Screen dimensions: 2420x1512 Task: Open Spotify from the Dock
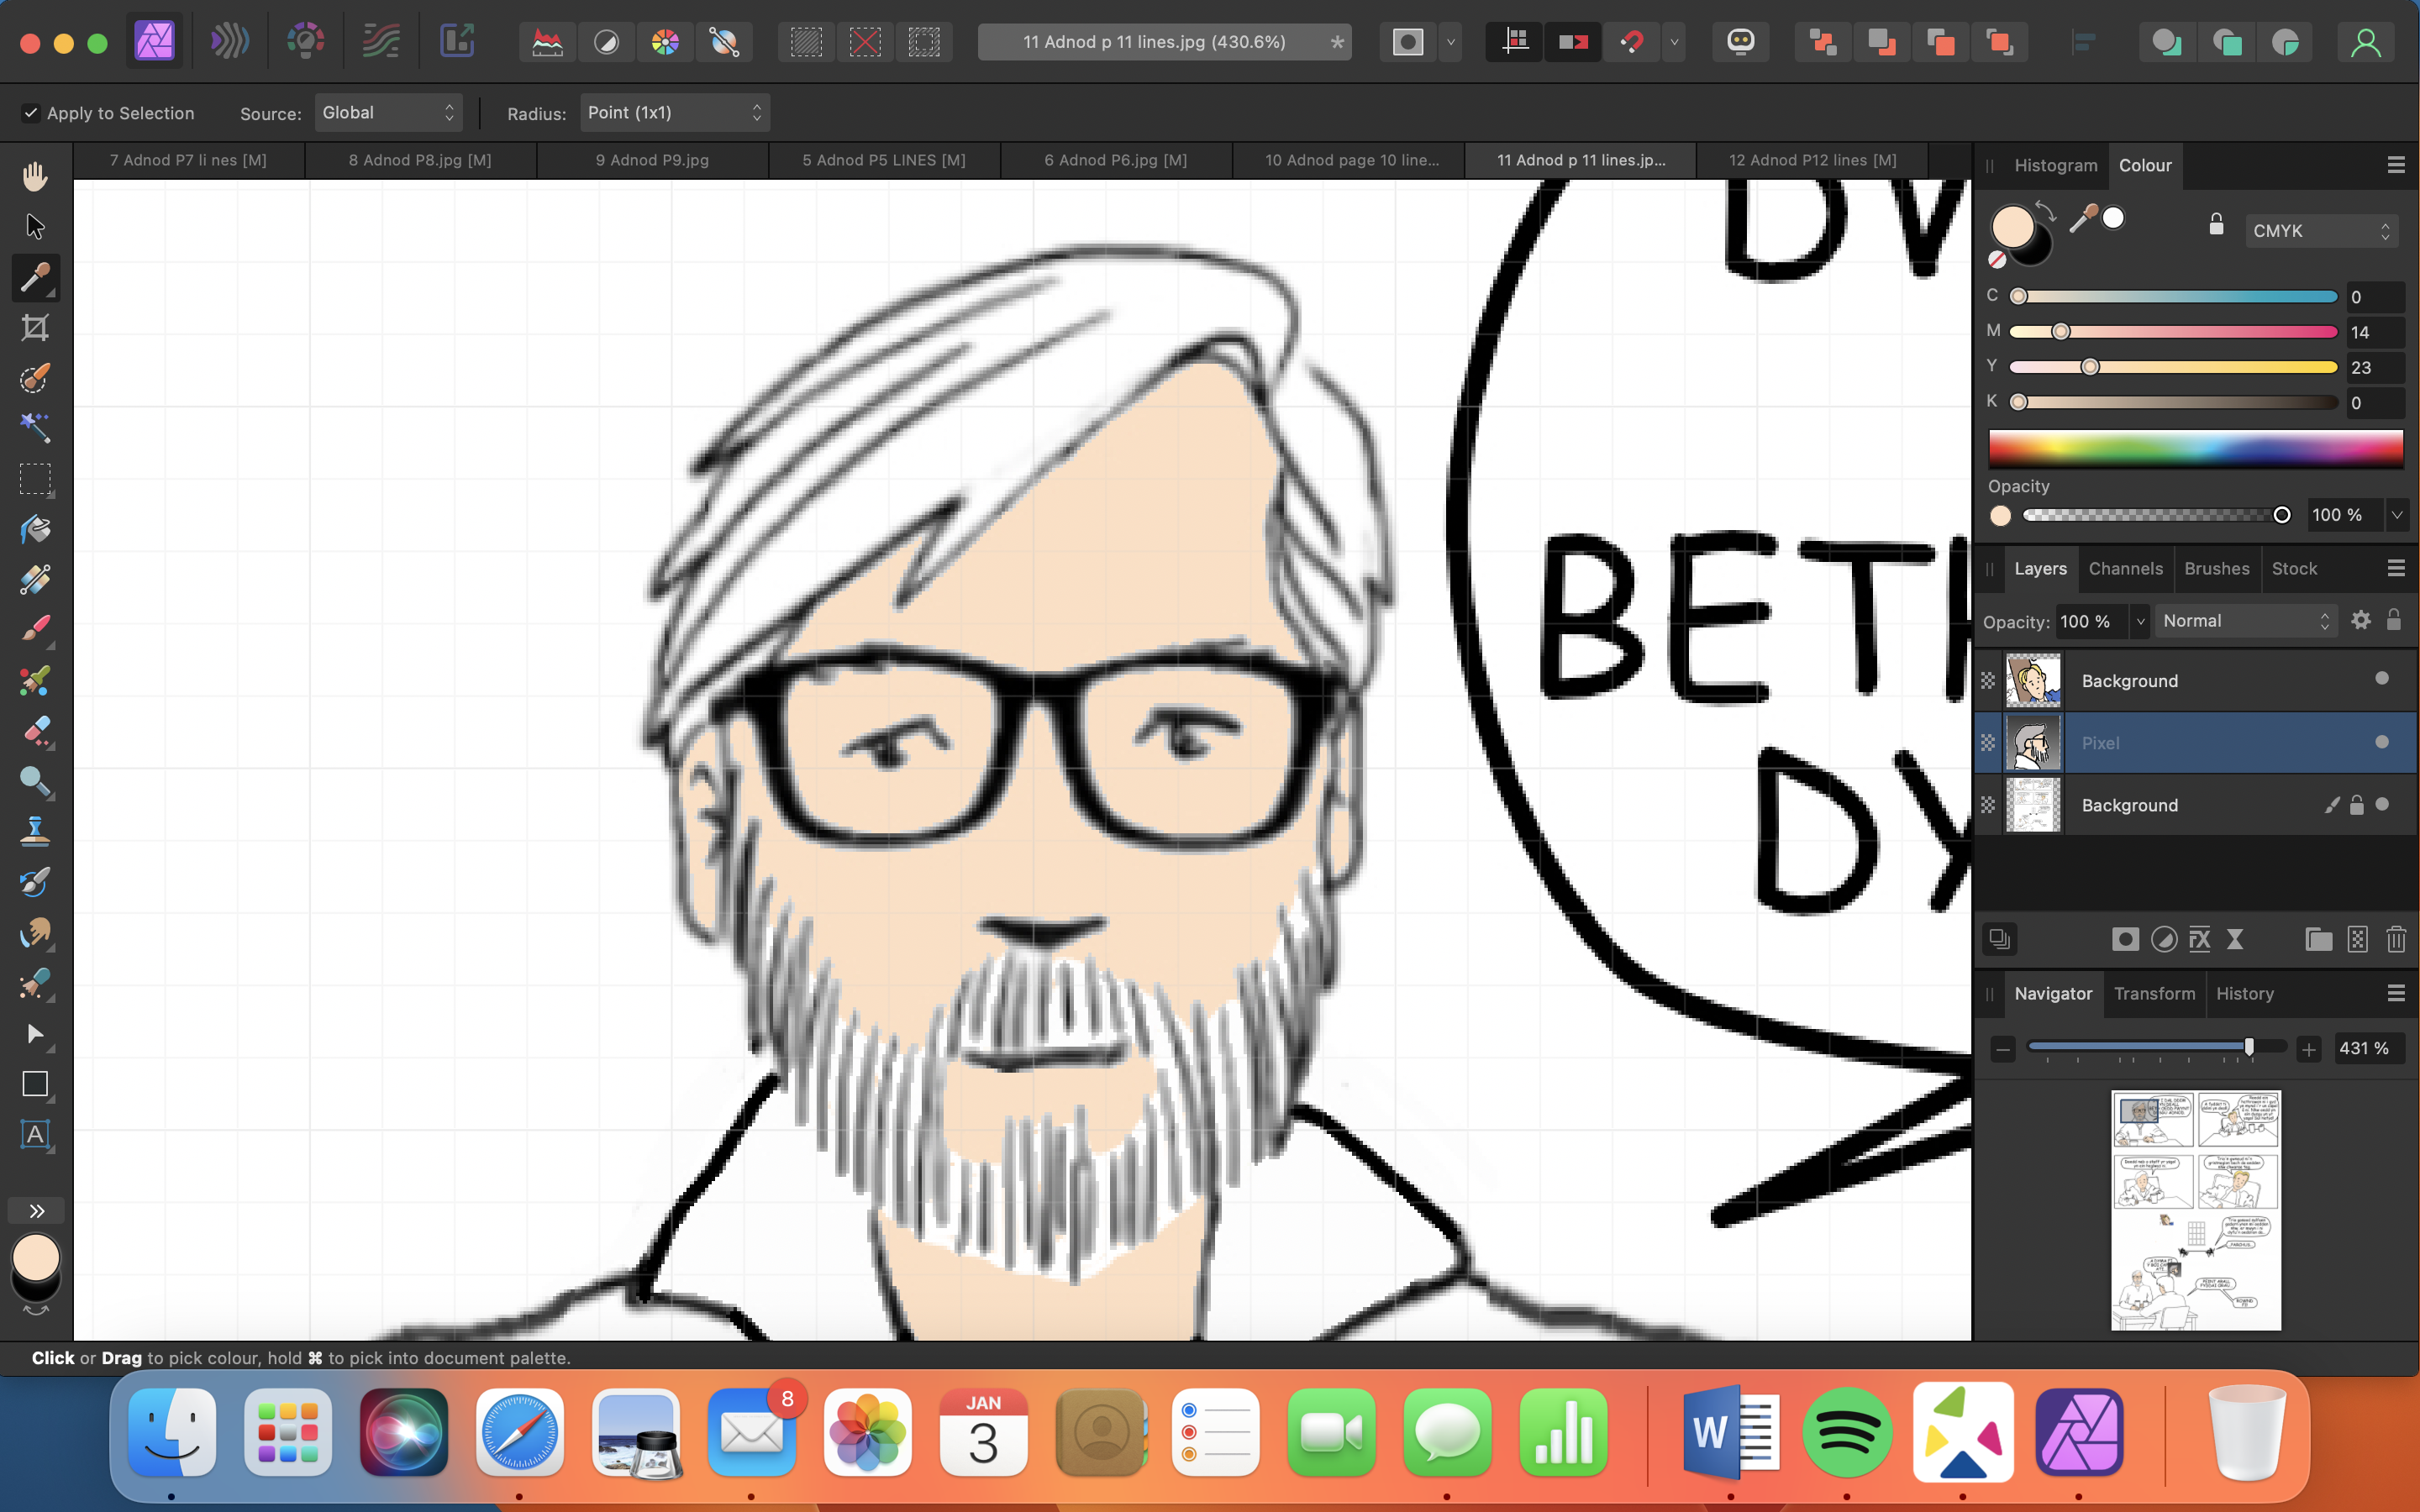[1846, 1432]
